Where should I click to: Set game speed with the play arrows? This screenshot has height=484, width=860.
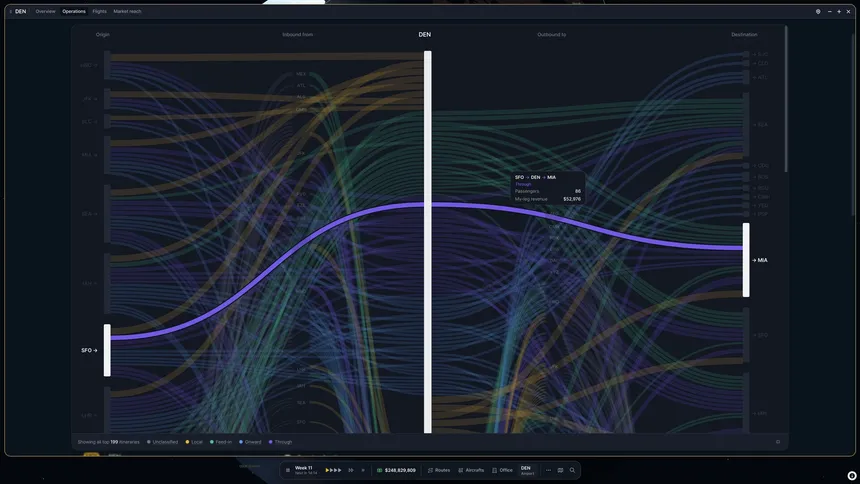click(333, 470)
